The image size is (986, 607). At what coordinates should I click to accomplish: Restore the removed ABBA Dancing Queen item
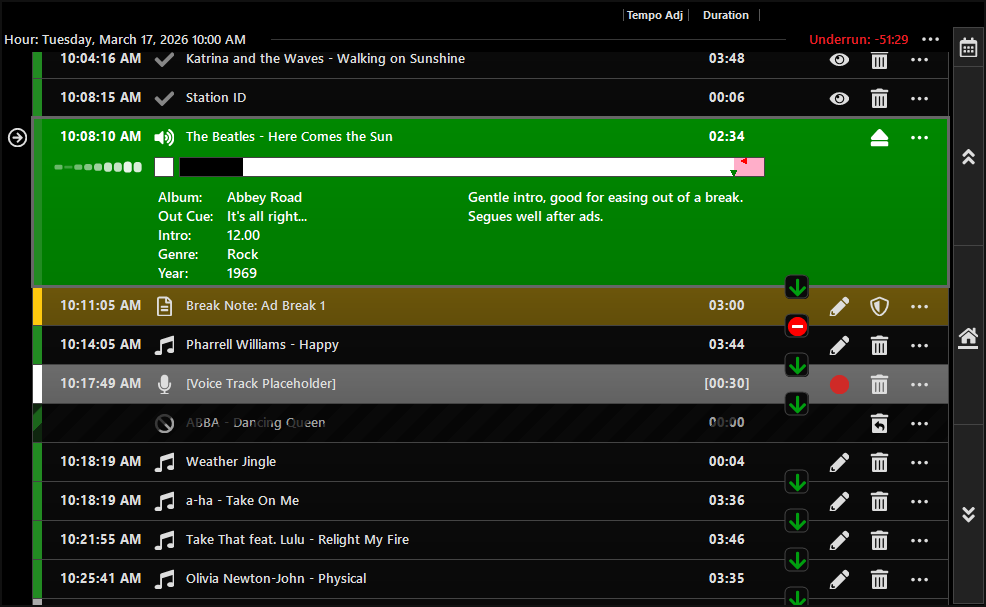click(x=879, y=423)
